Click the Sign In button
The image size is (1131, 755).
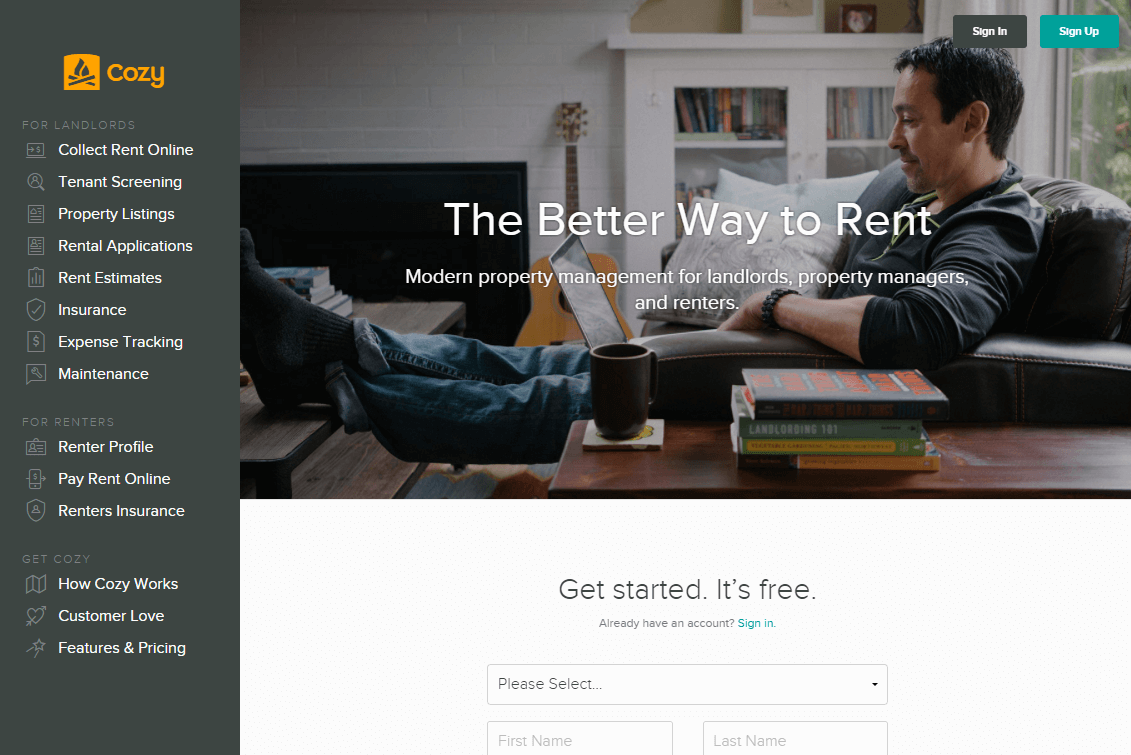point(990,31)
